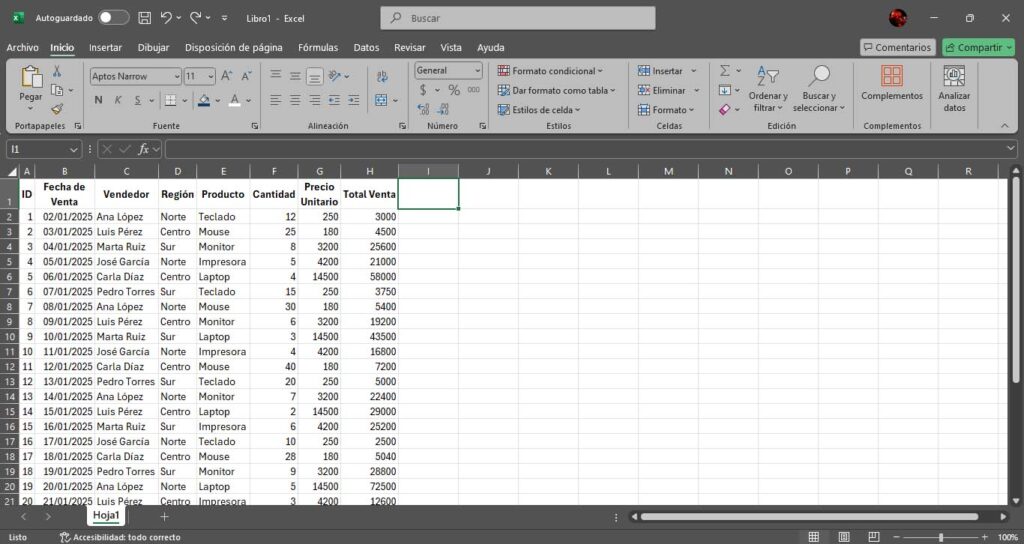This screenshot has width=1024, height=544.
Task: Align text to the left
Action: (x=276, y=100)
